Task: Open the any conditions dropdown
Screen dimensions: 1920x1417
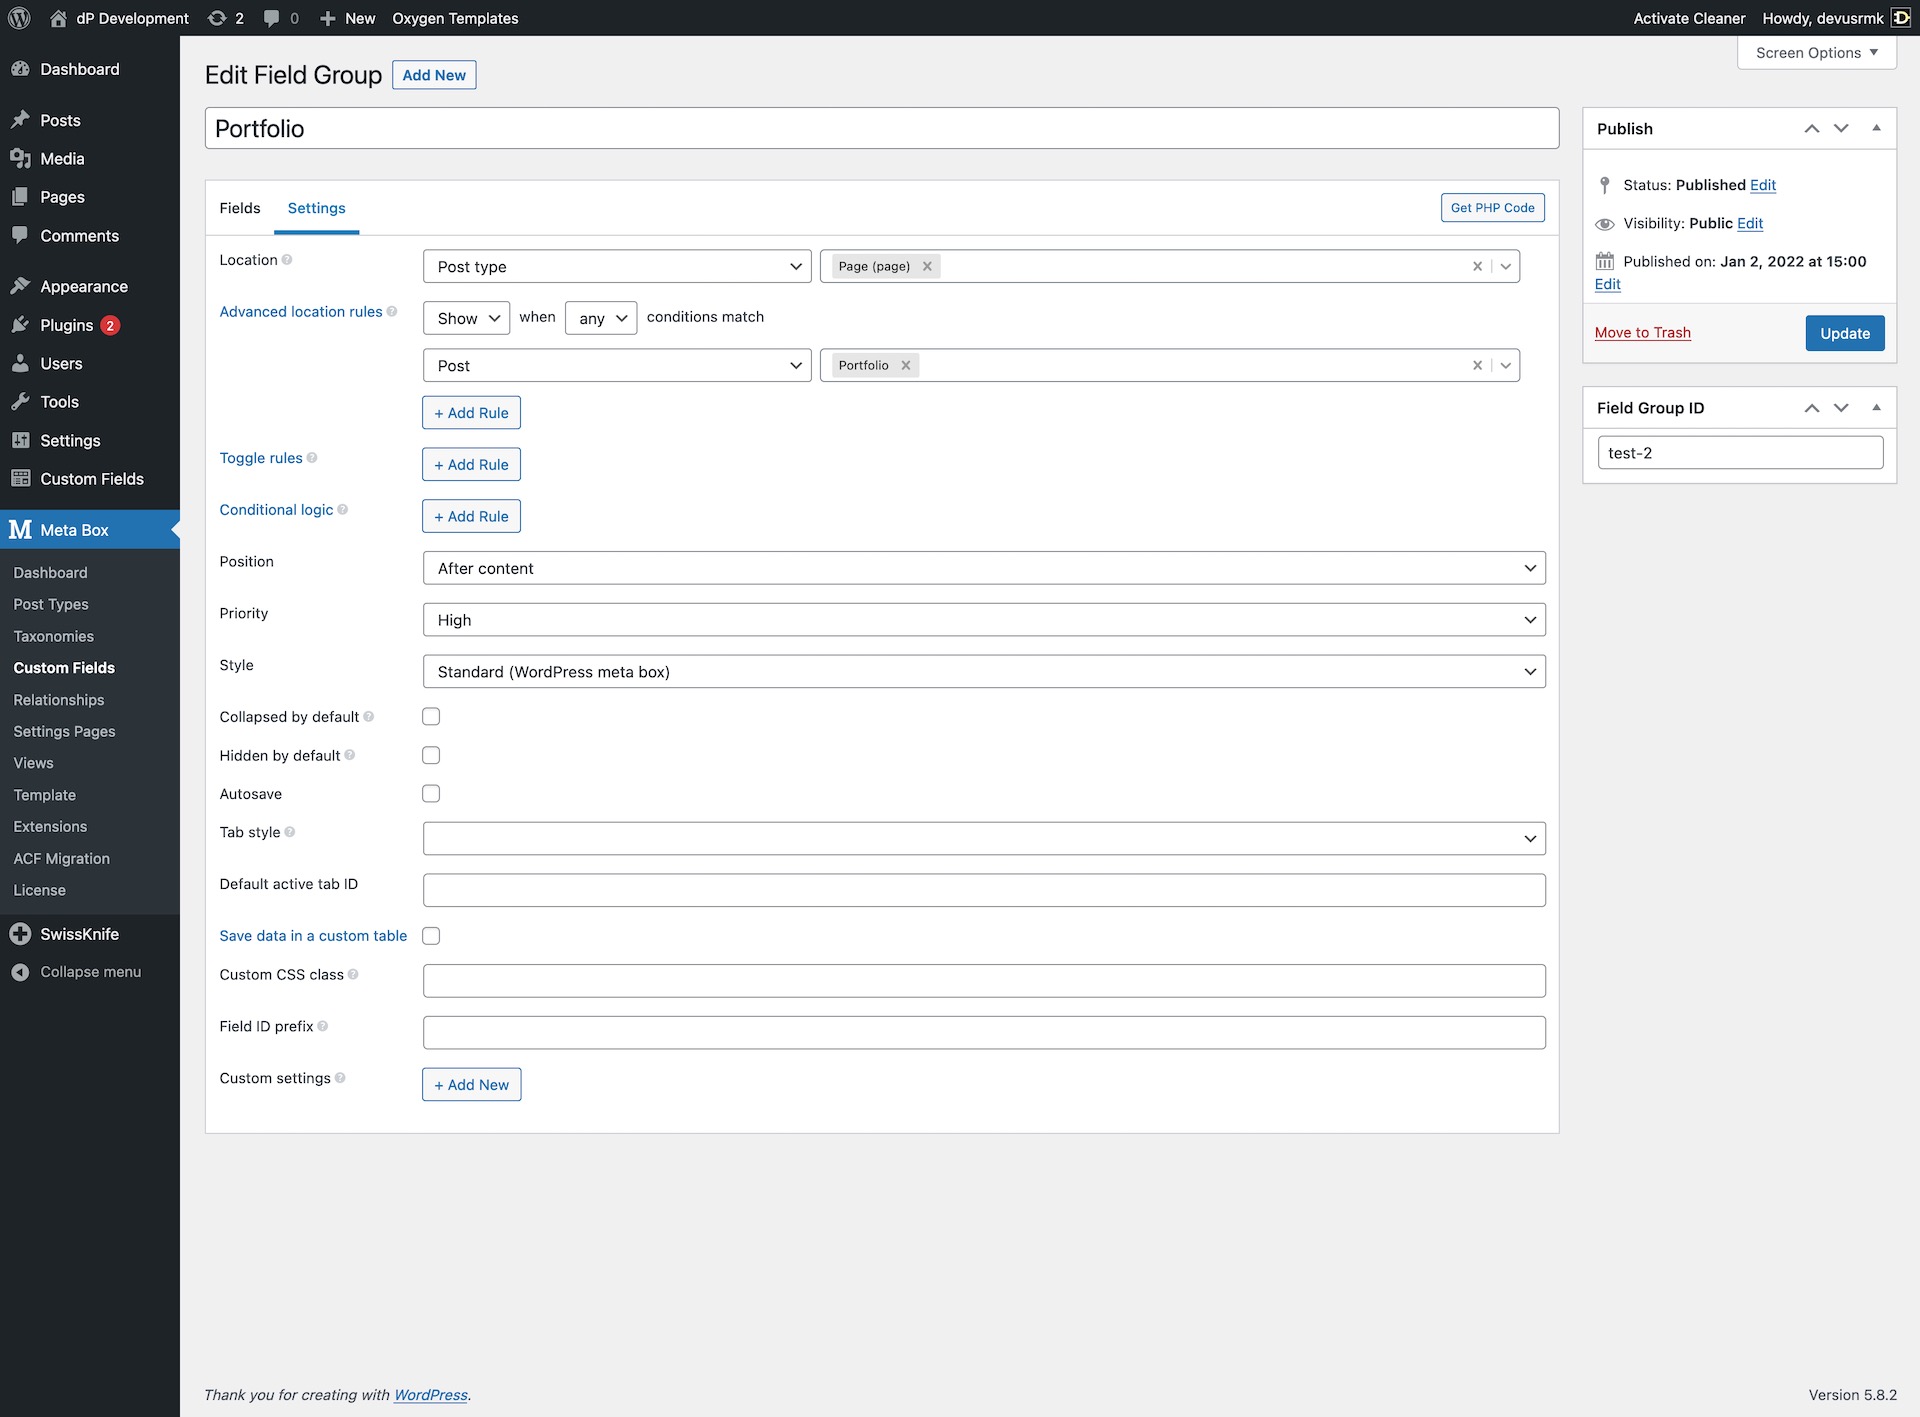Action: tap(601, 318)
